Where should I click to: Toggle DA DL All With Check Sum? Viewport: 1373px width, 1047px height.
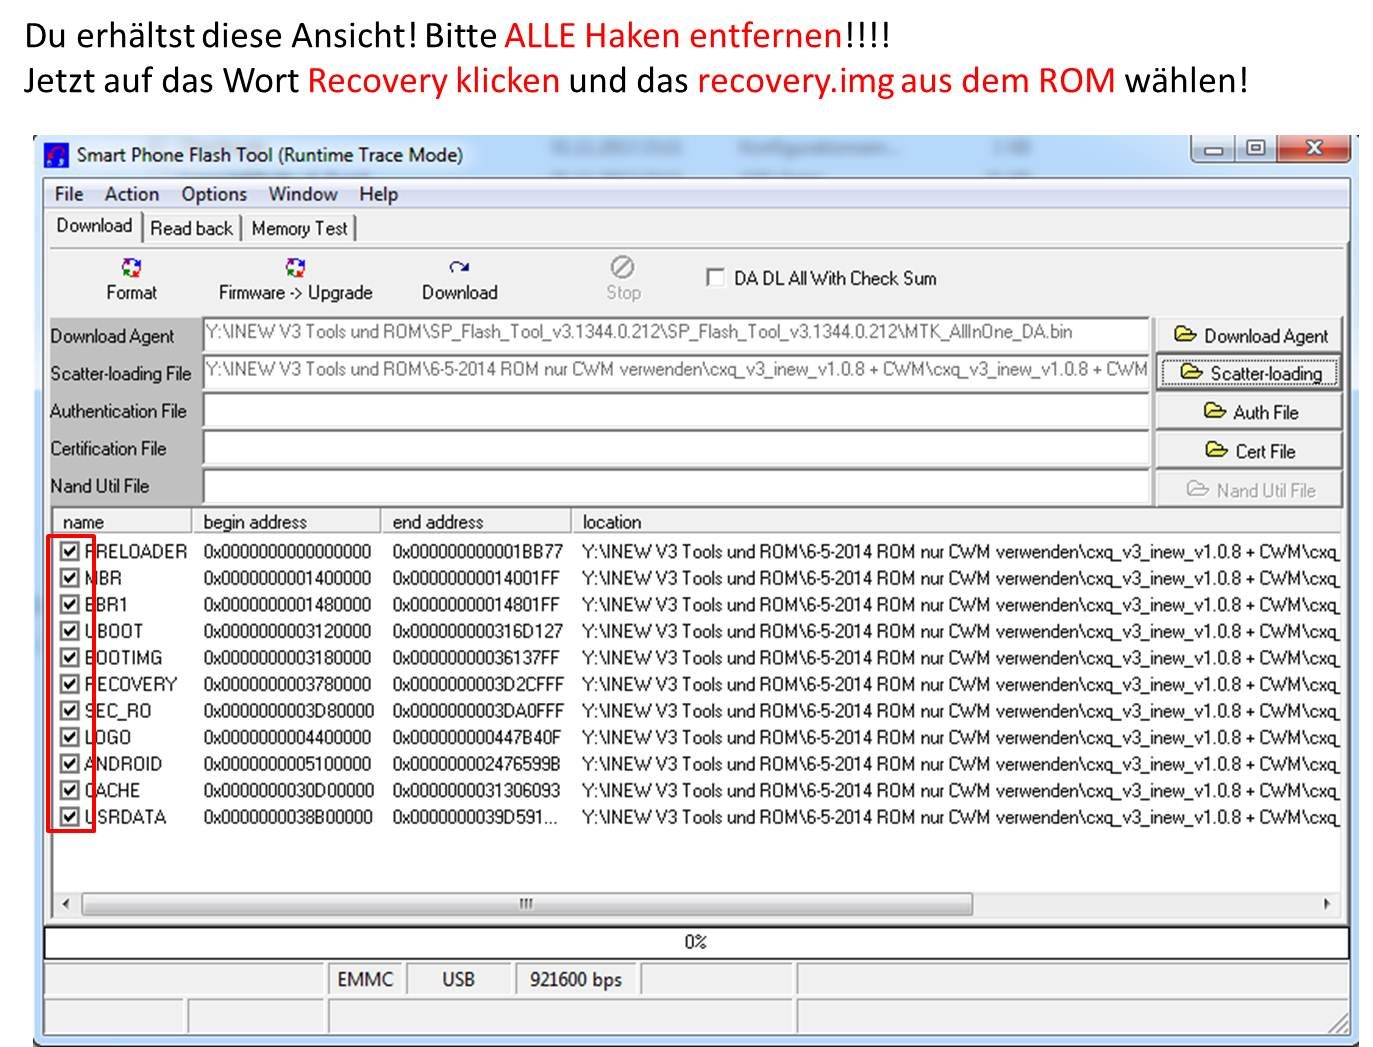pyautogui.click(x=714, y=277)
